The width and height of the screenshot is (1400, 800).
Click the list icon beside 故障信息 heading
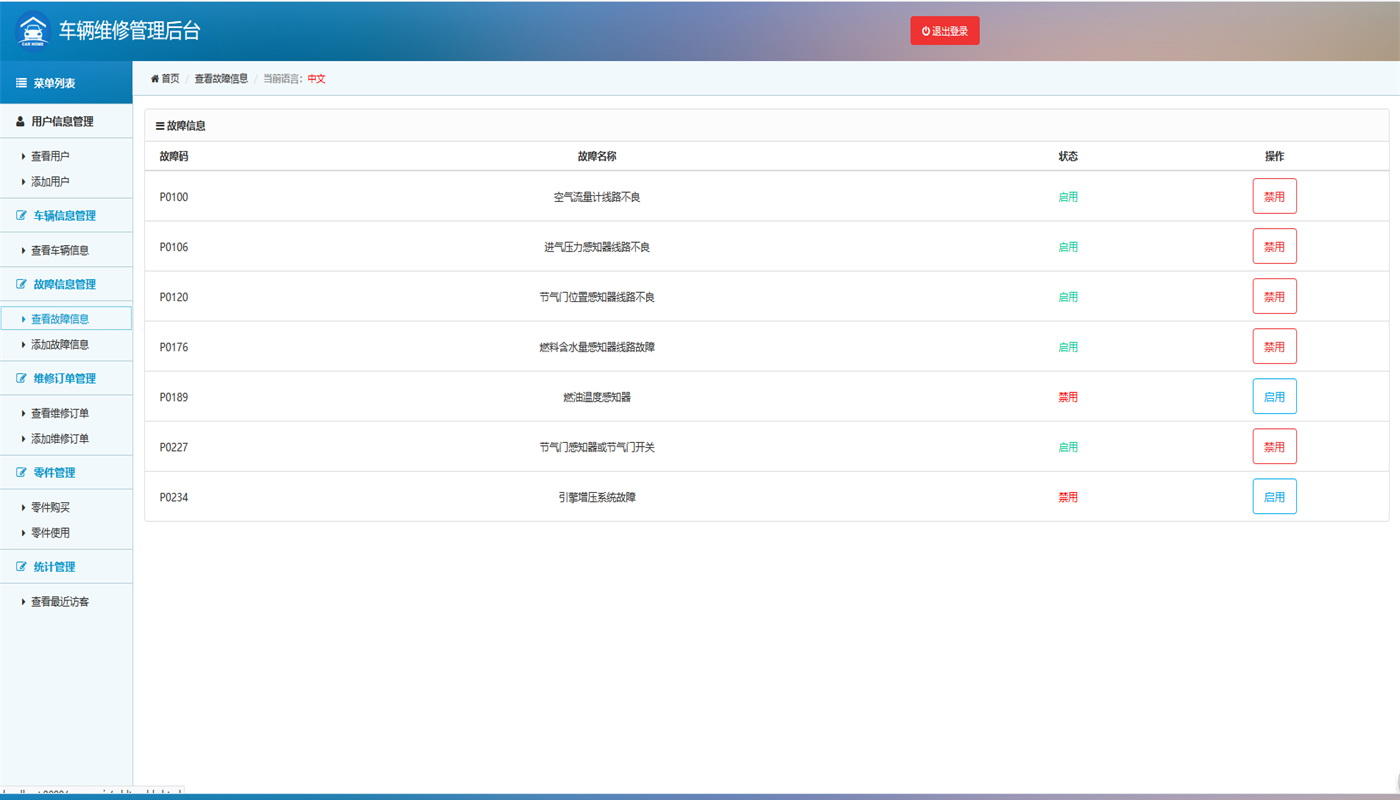[x=160, y=126]
